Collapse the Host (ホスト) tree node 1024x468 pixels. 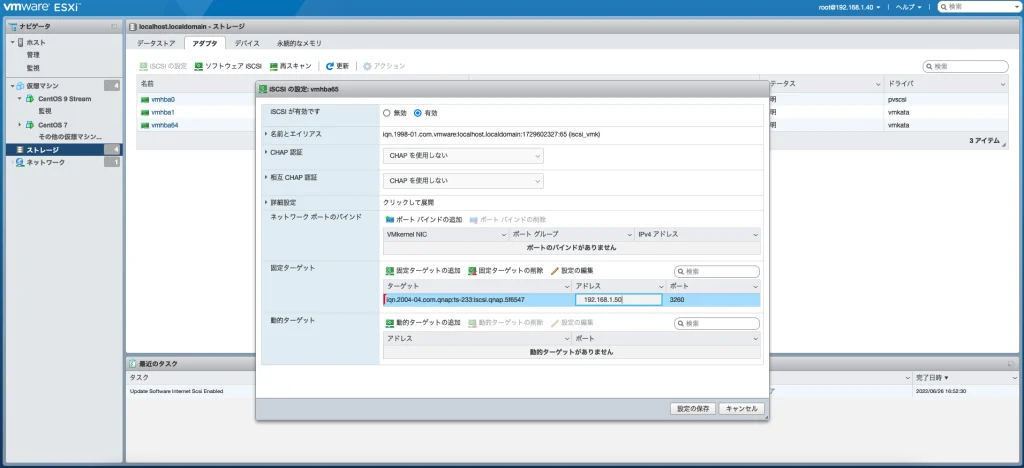(12, 42)
